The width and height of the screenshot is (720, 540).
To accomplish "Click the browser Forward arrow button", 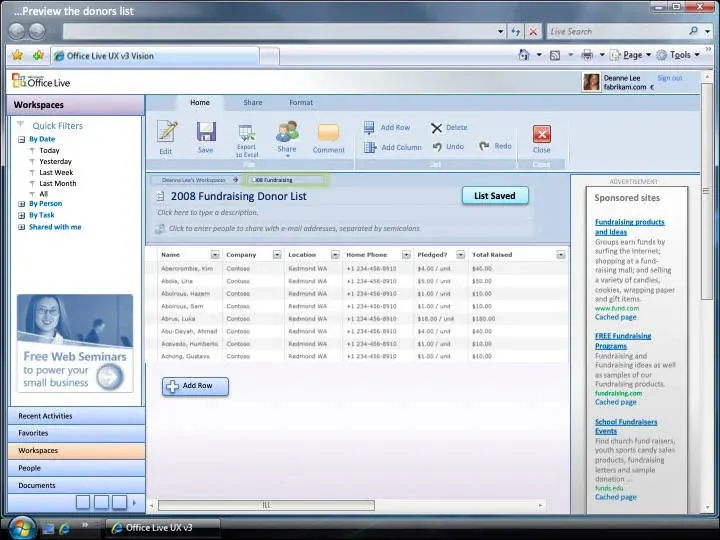I will pos(37,31).
